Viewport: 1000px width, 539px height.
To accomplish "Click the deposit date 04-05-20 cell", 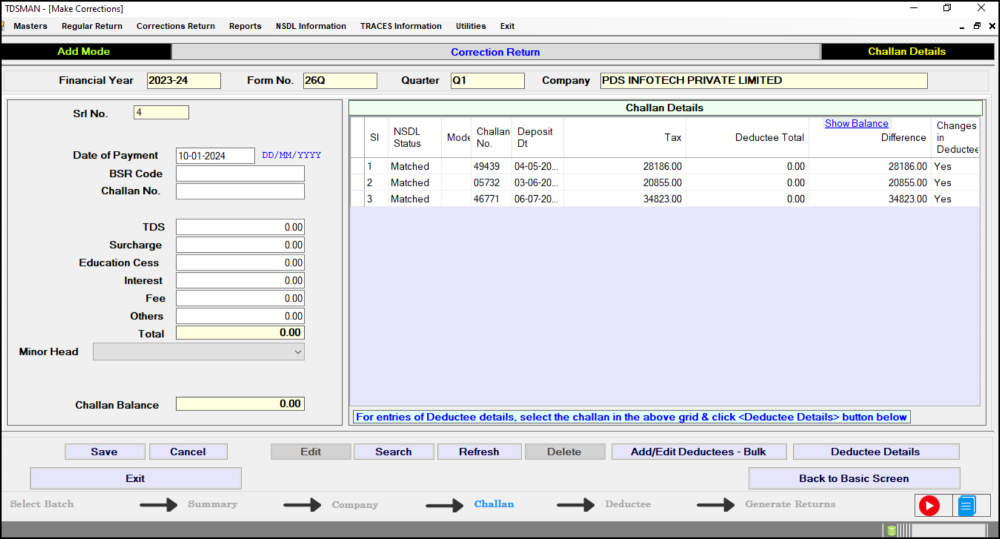I will click(x=536, y=166).
